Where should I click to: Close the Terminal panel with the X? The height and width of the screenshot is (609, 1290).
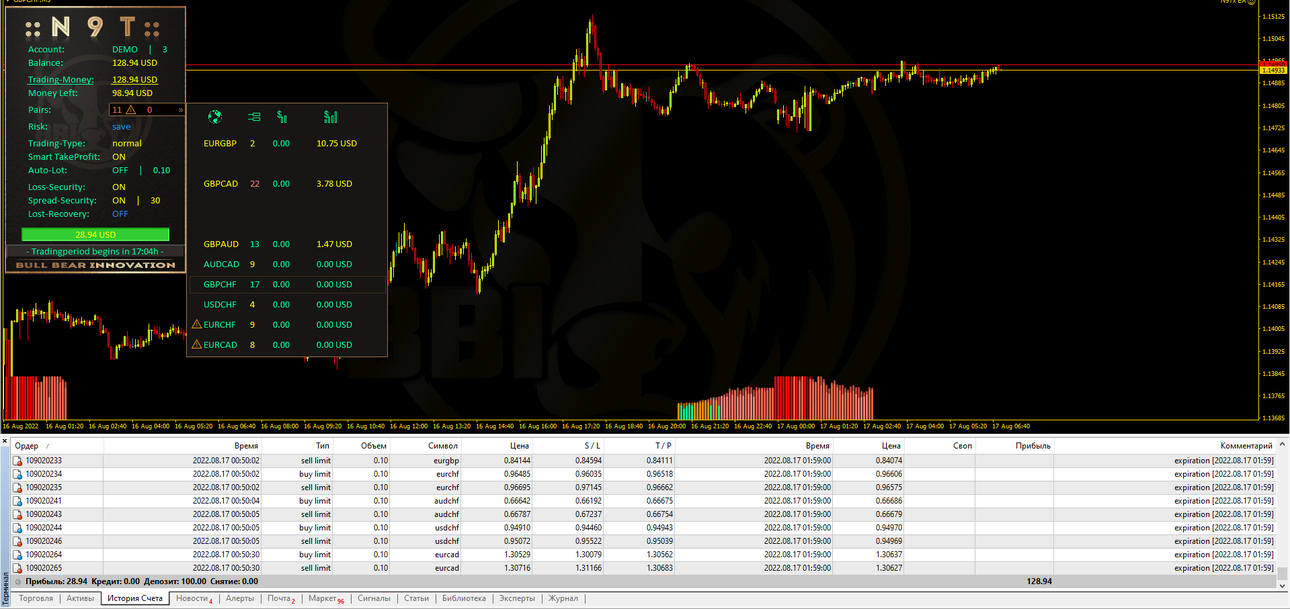5,440
